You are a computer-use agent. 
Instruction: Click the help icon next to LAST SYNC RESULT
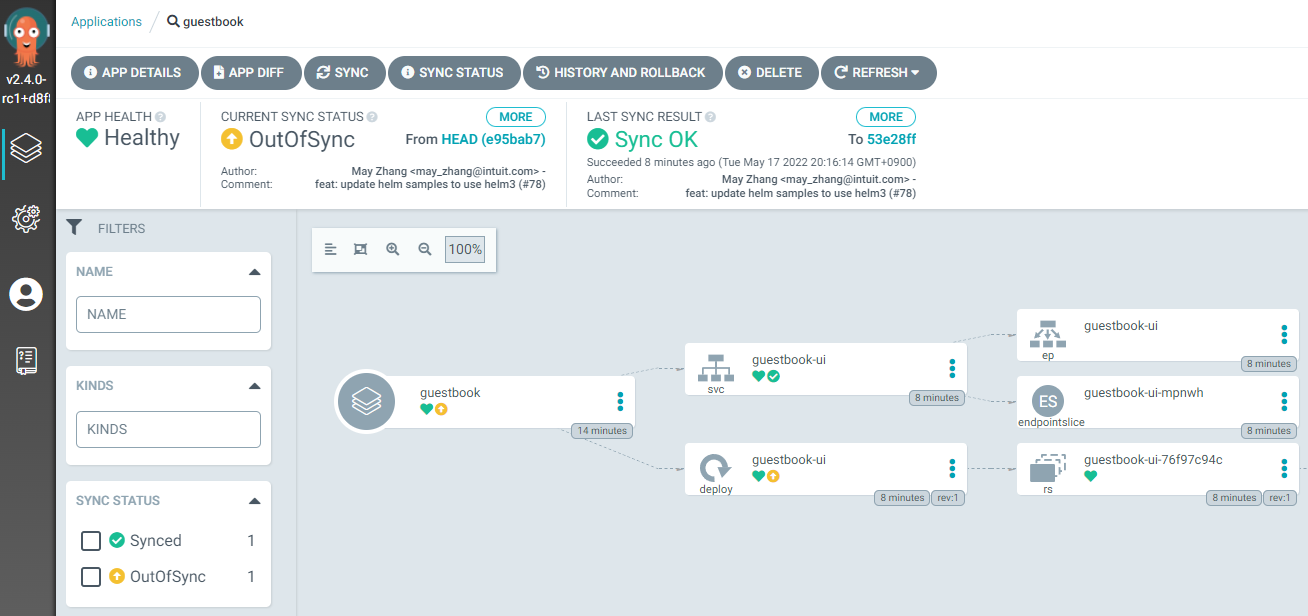tap(710, 117)
